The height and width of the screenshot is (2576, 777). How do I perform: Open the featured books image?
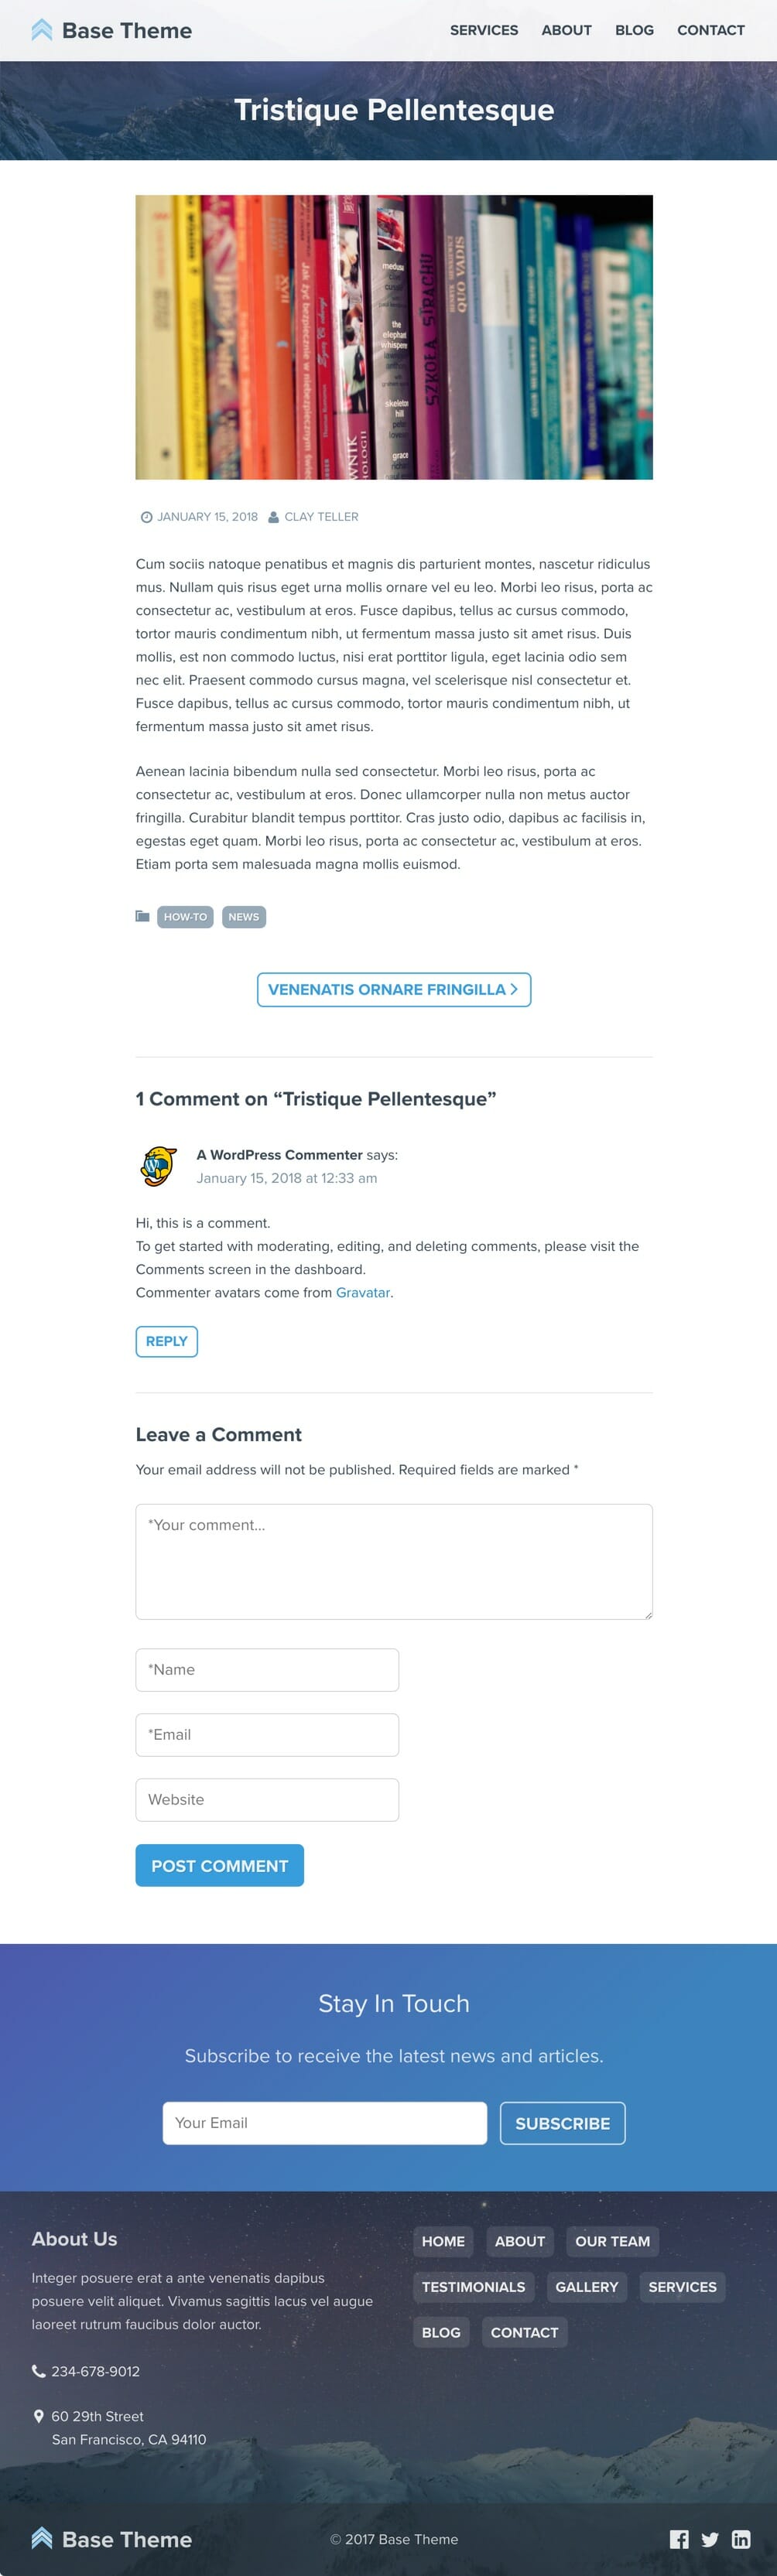[x=393, y=337]
